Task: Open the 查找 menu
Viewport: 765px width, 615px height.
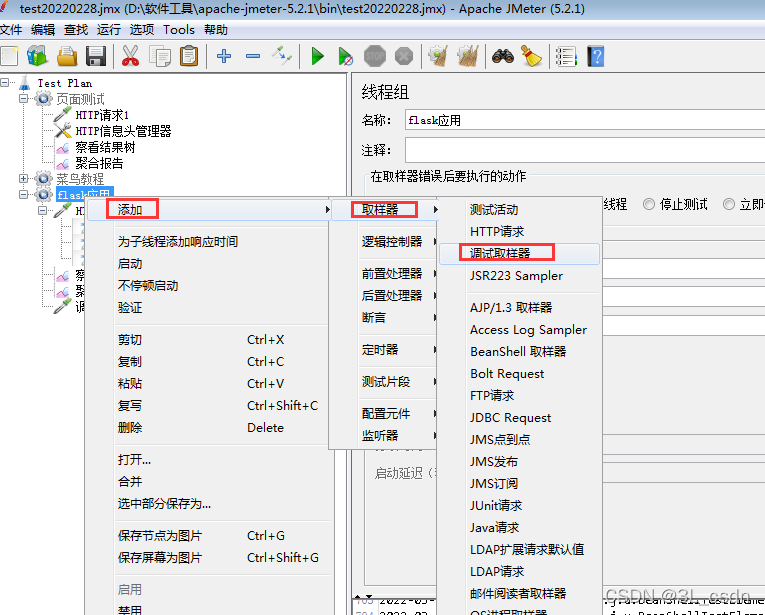Action: [x=76, y=30]
